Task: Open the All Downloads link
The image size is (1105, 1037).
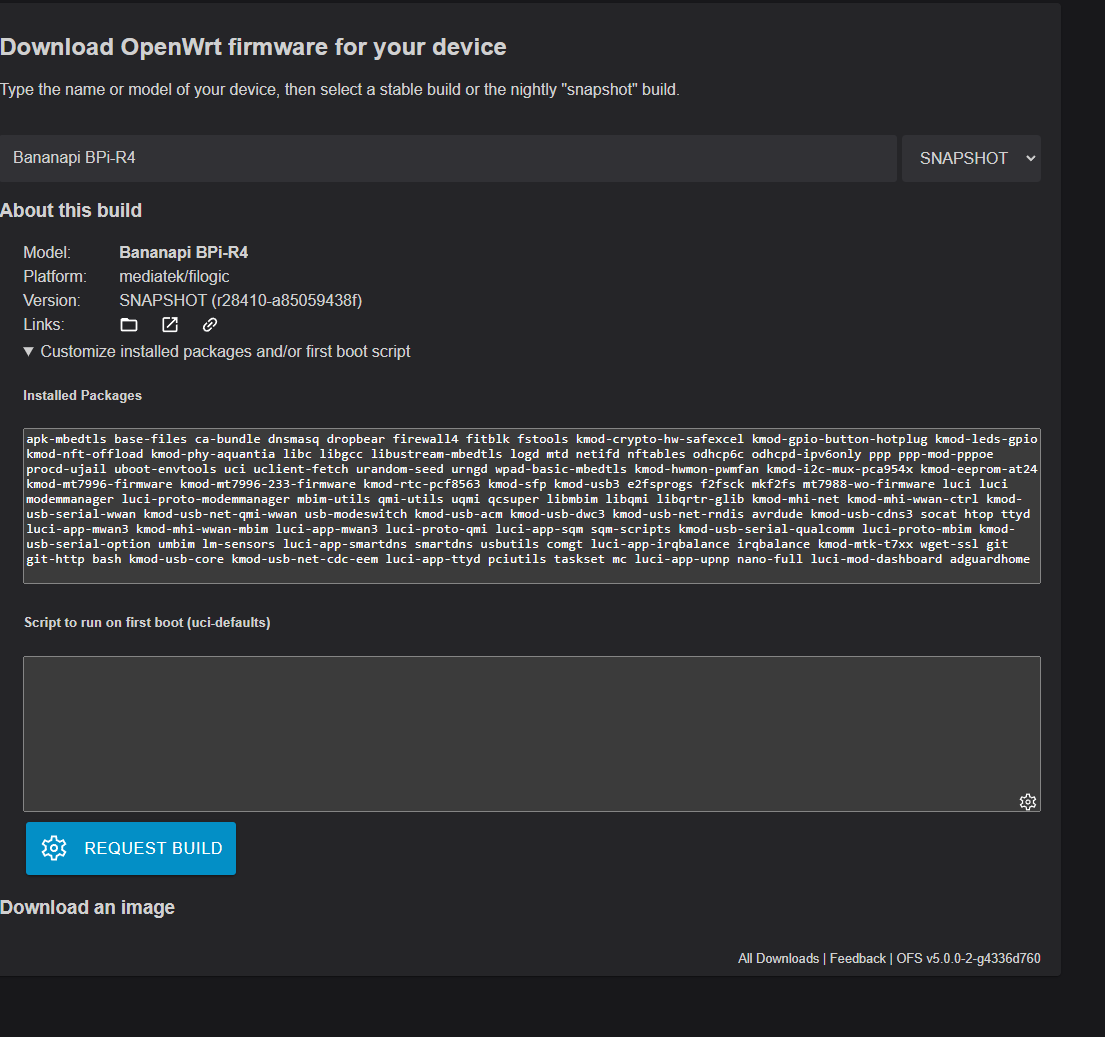Action: [x=778, y=958]
